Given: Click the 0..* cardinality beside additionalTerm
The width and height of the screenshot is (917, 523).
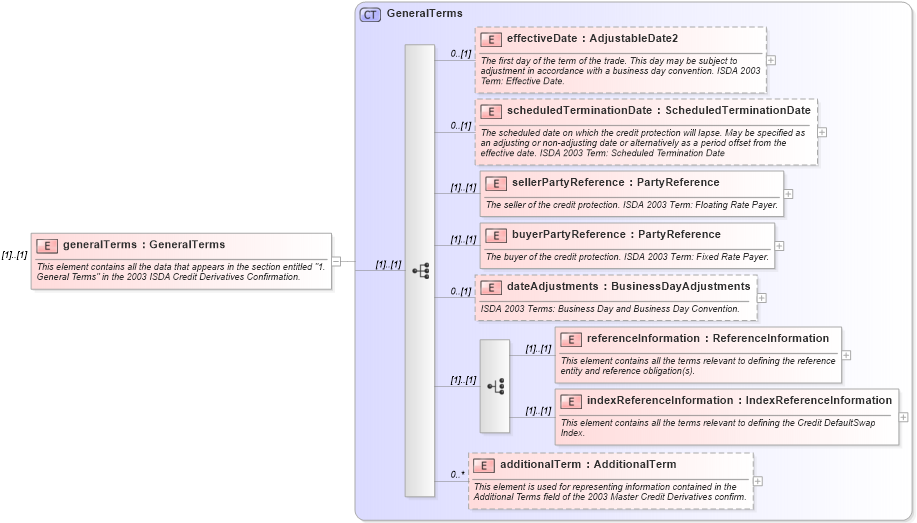Looking at the screenshot, I should [x=458, y=474].
